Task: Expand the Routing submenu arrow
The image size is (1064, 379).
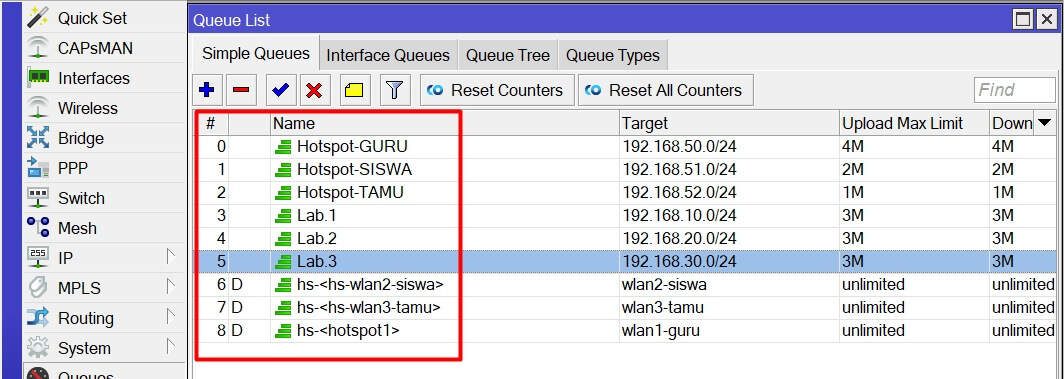Action: pyautogui.click(x=171, y=317)
